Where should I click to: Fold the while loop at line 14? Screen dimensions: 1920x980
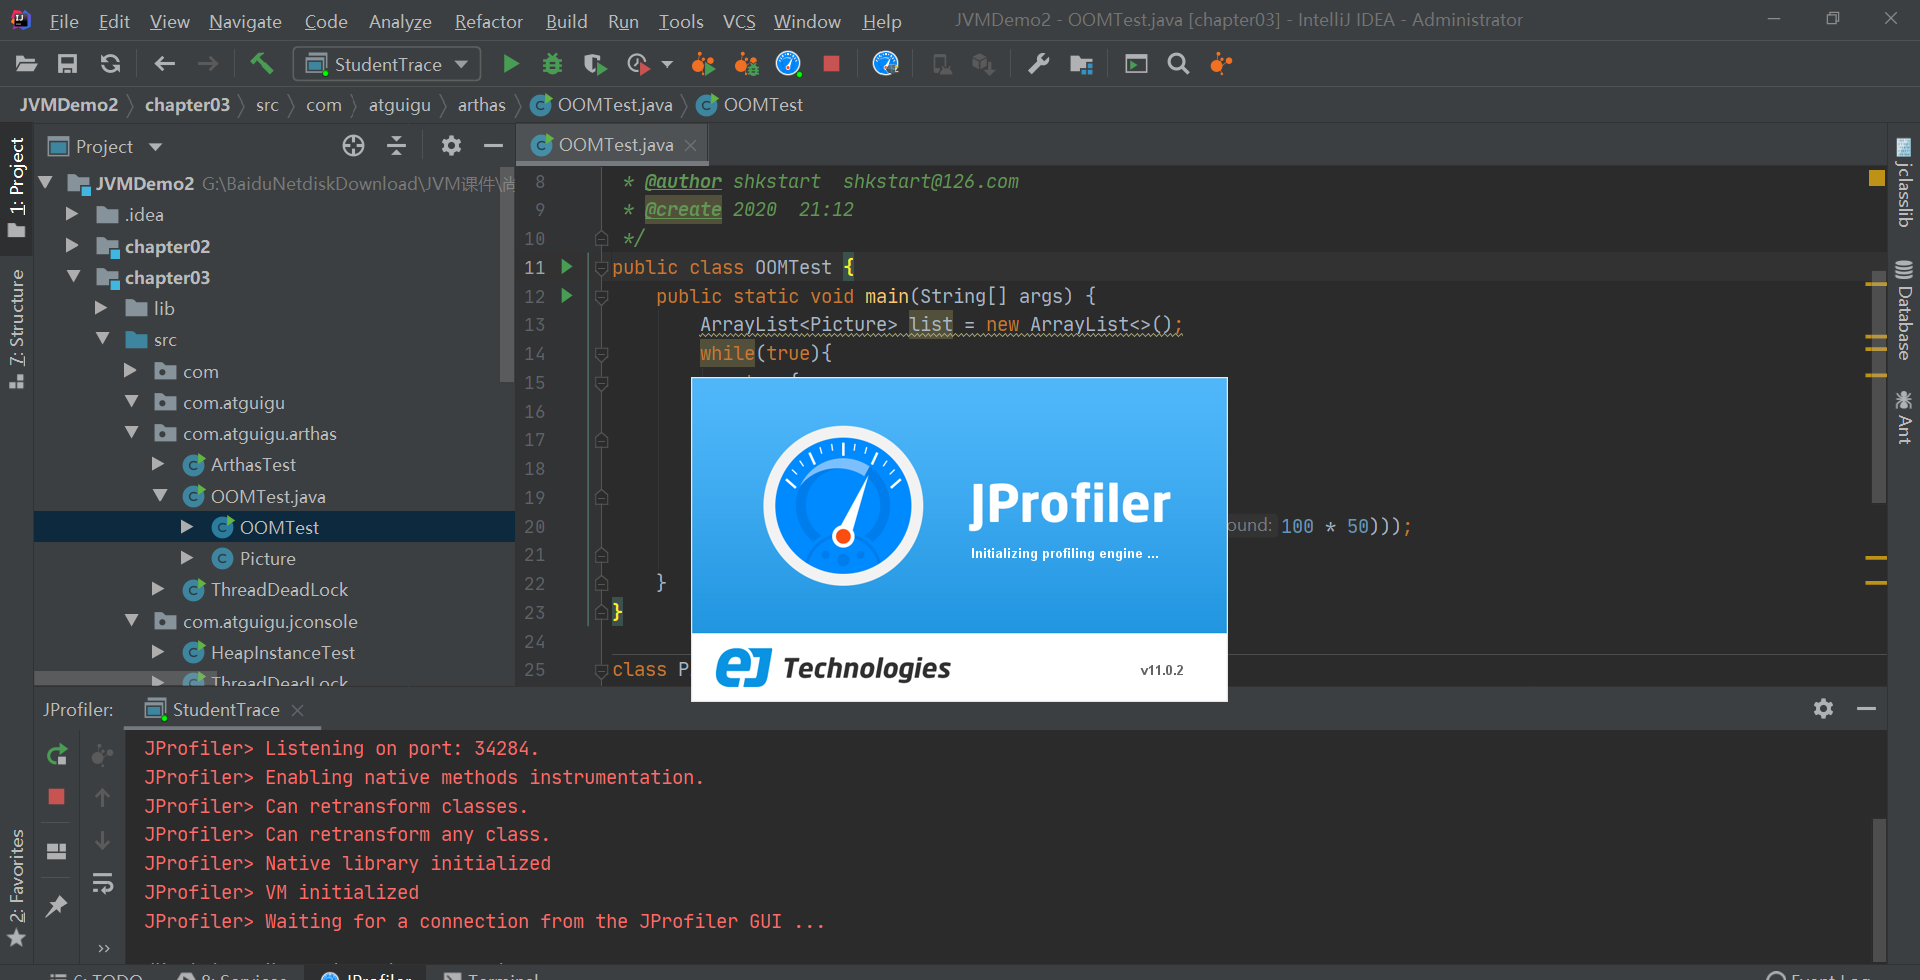tap(601, 354)
